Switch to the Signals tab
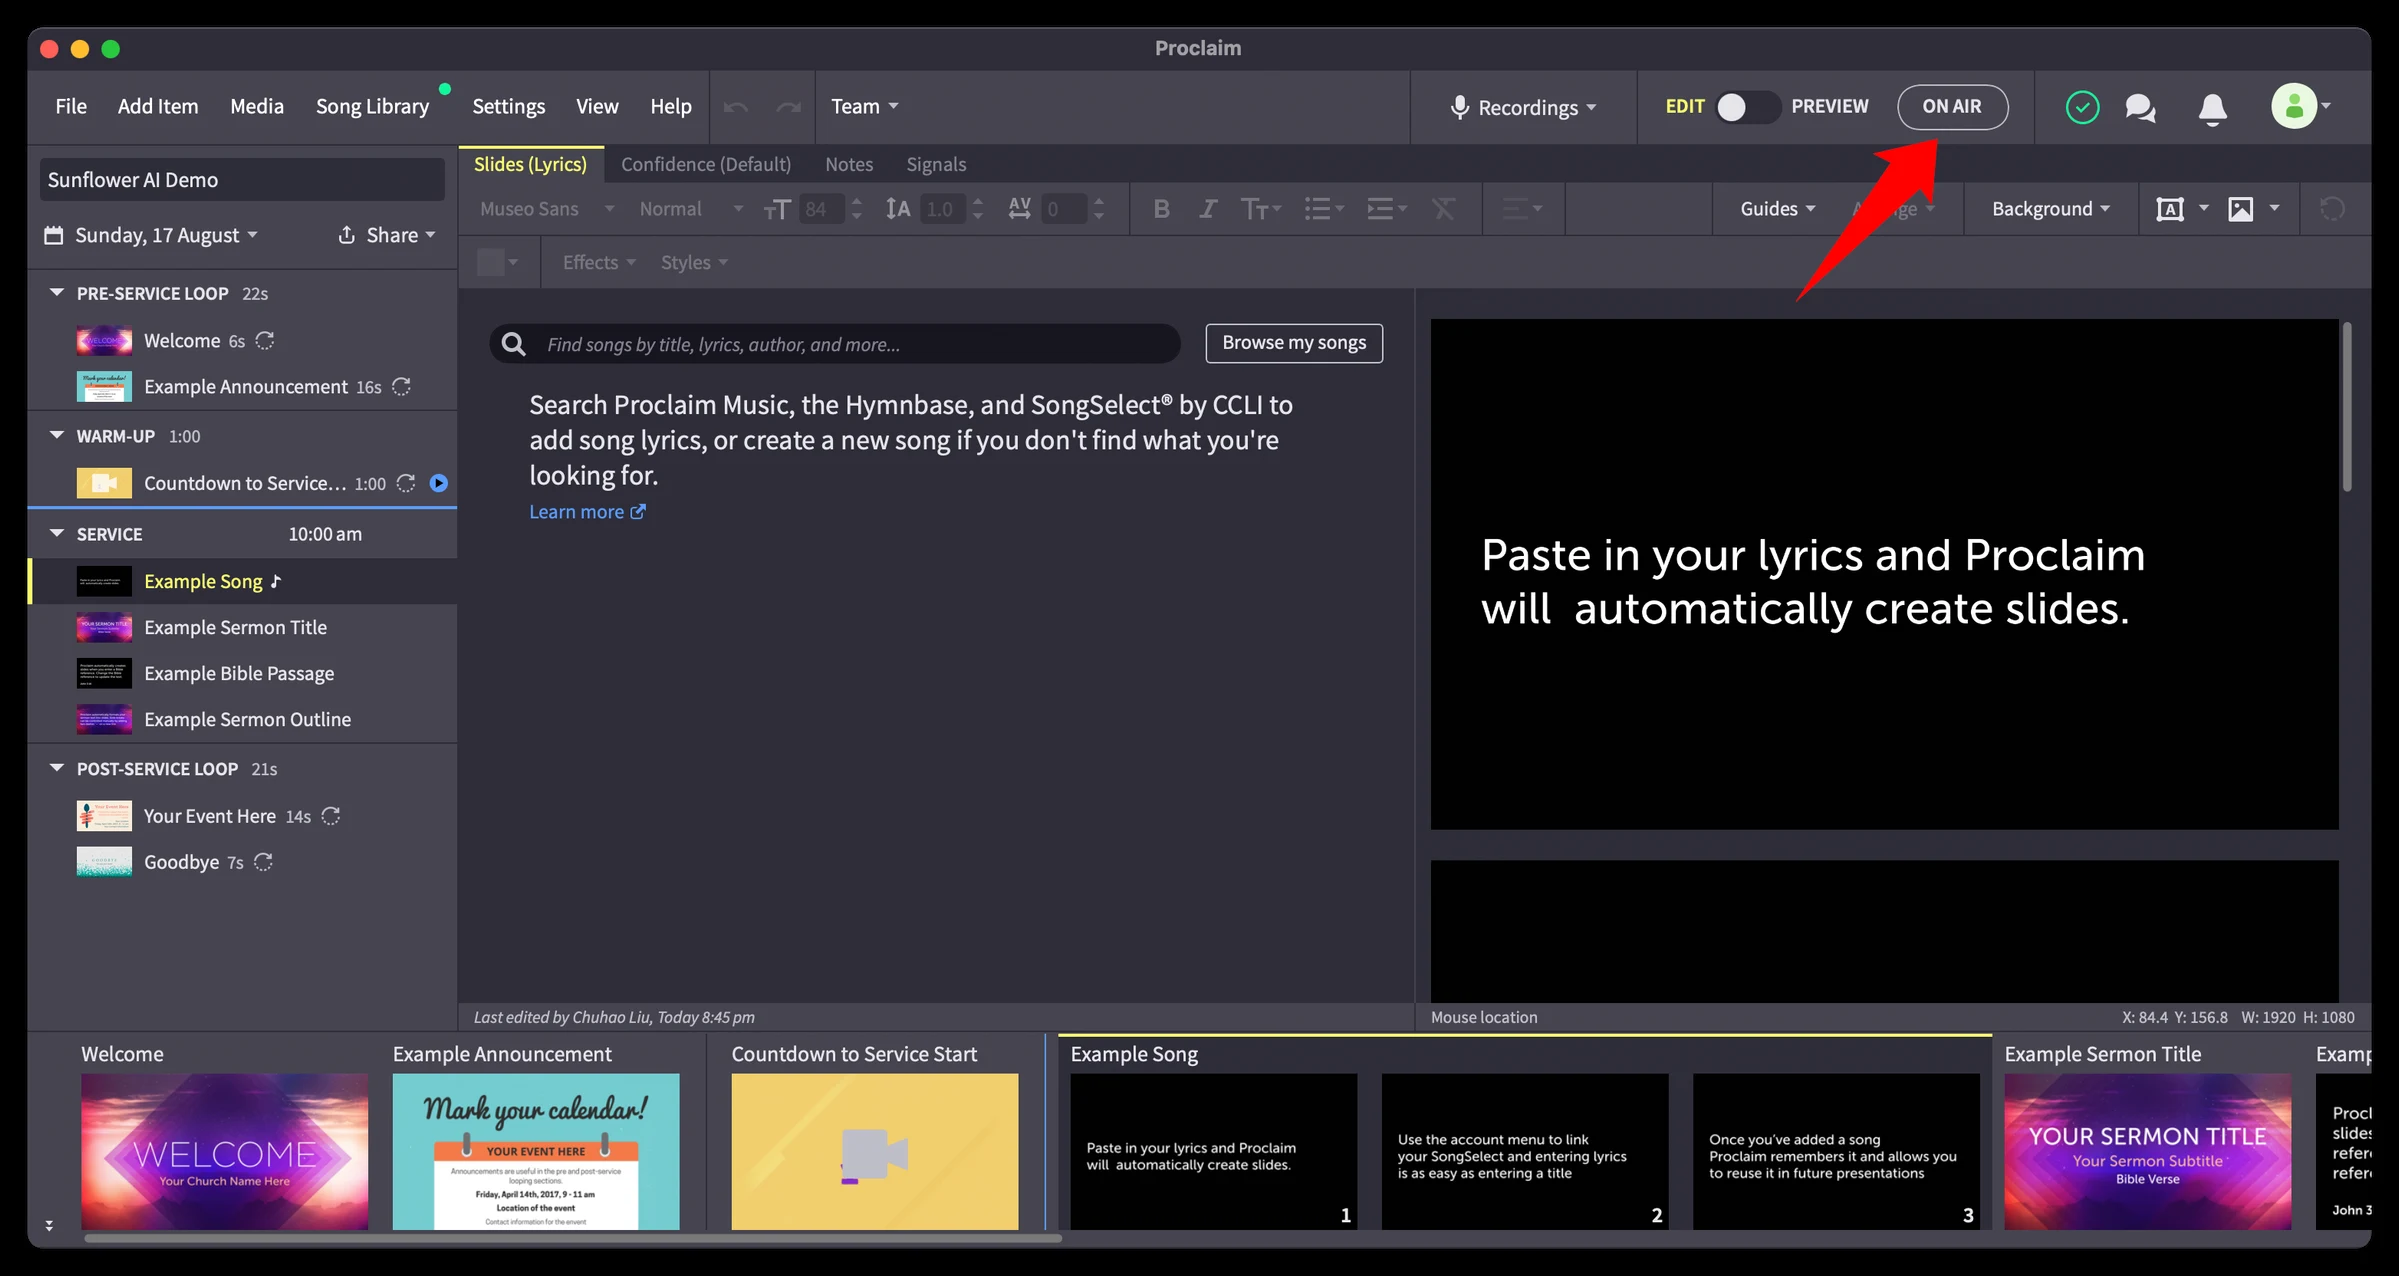The width and height of the screenshot is (2399, 1276). click(936, 164)
